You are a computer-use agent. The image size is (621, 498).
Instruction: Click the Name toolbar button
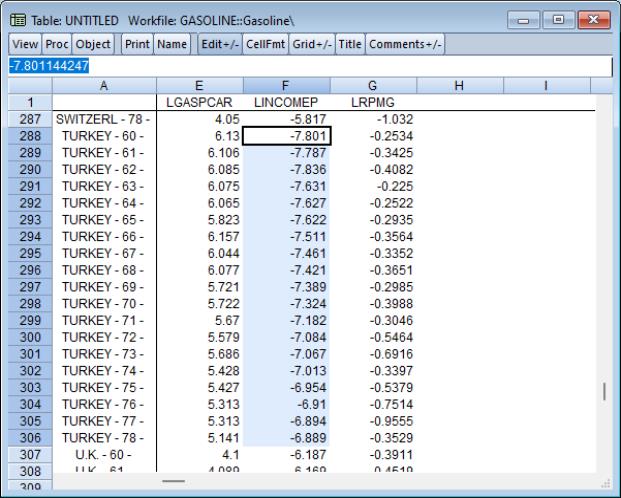(172, 45)
